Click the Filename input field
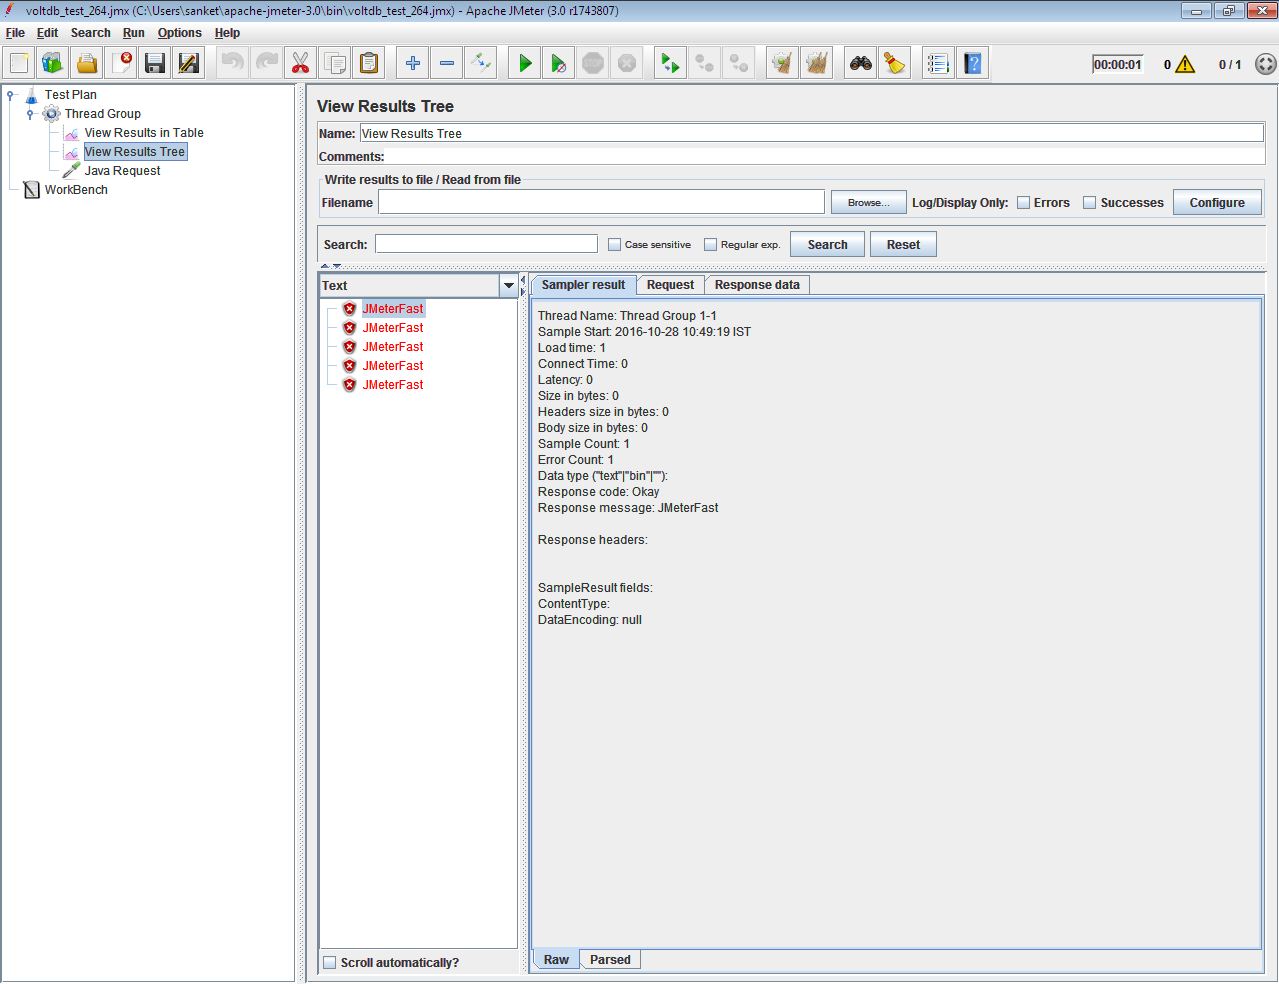Screen dimensions: 1279x984 tap(601, 202)
